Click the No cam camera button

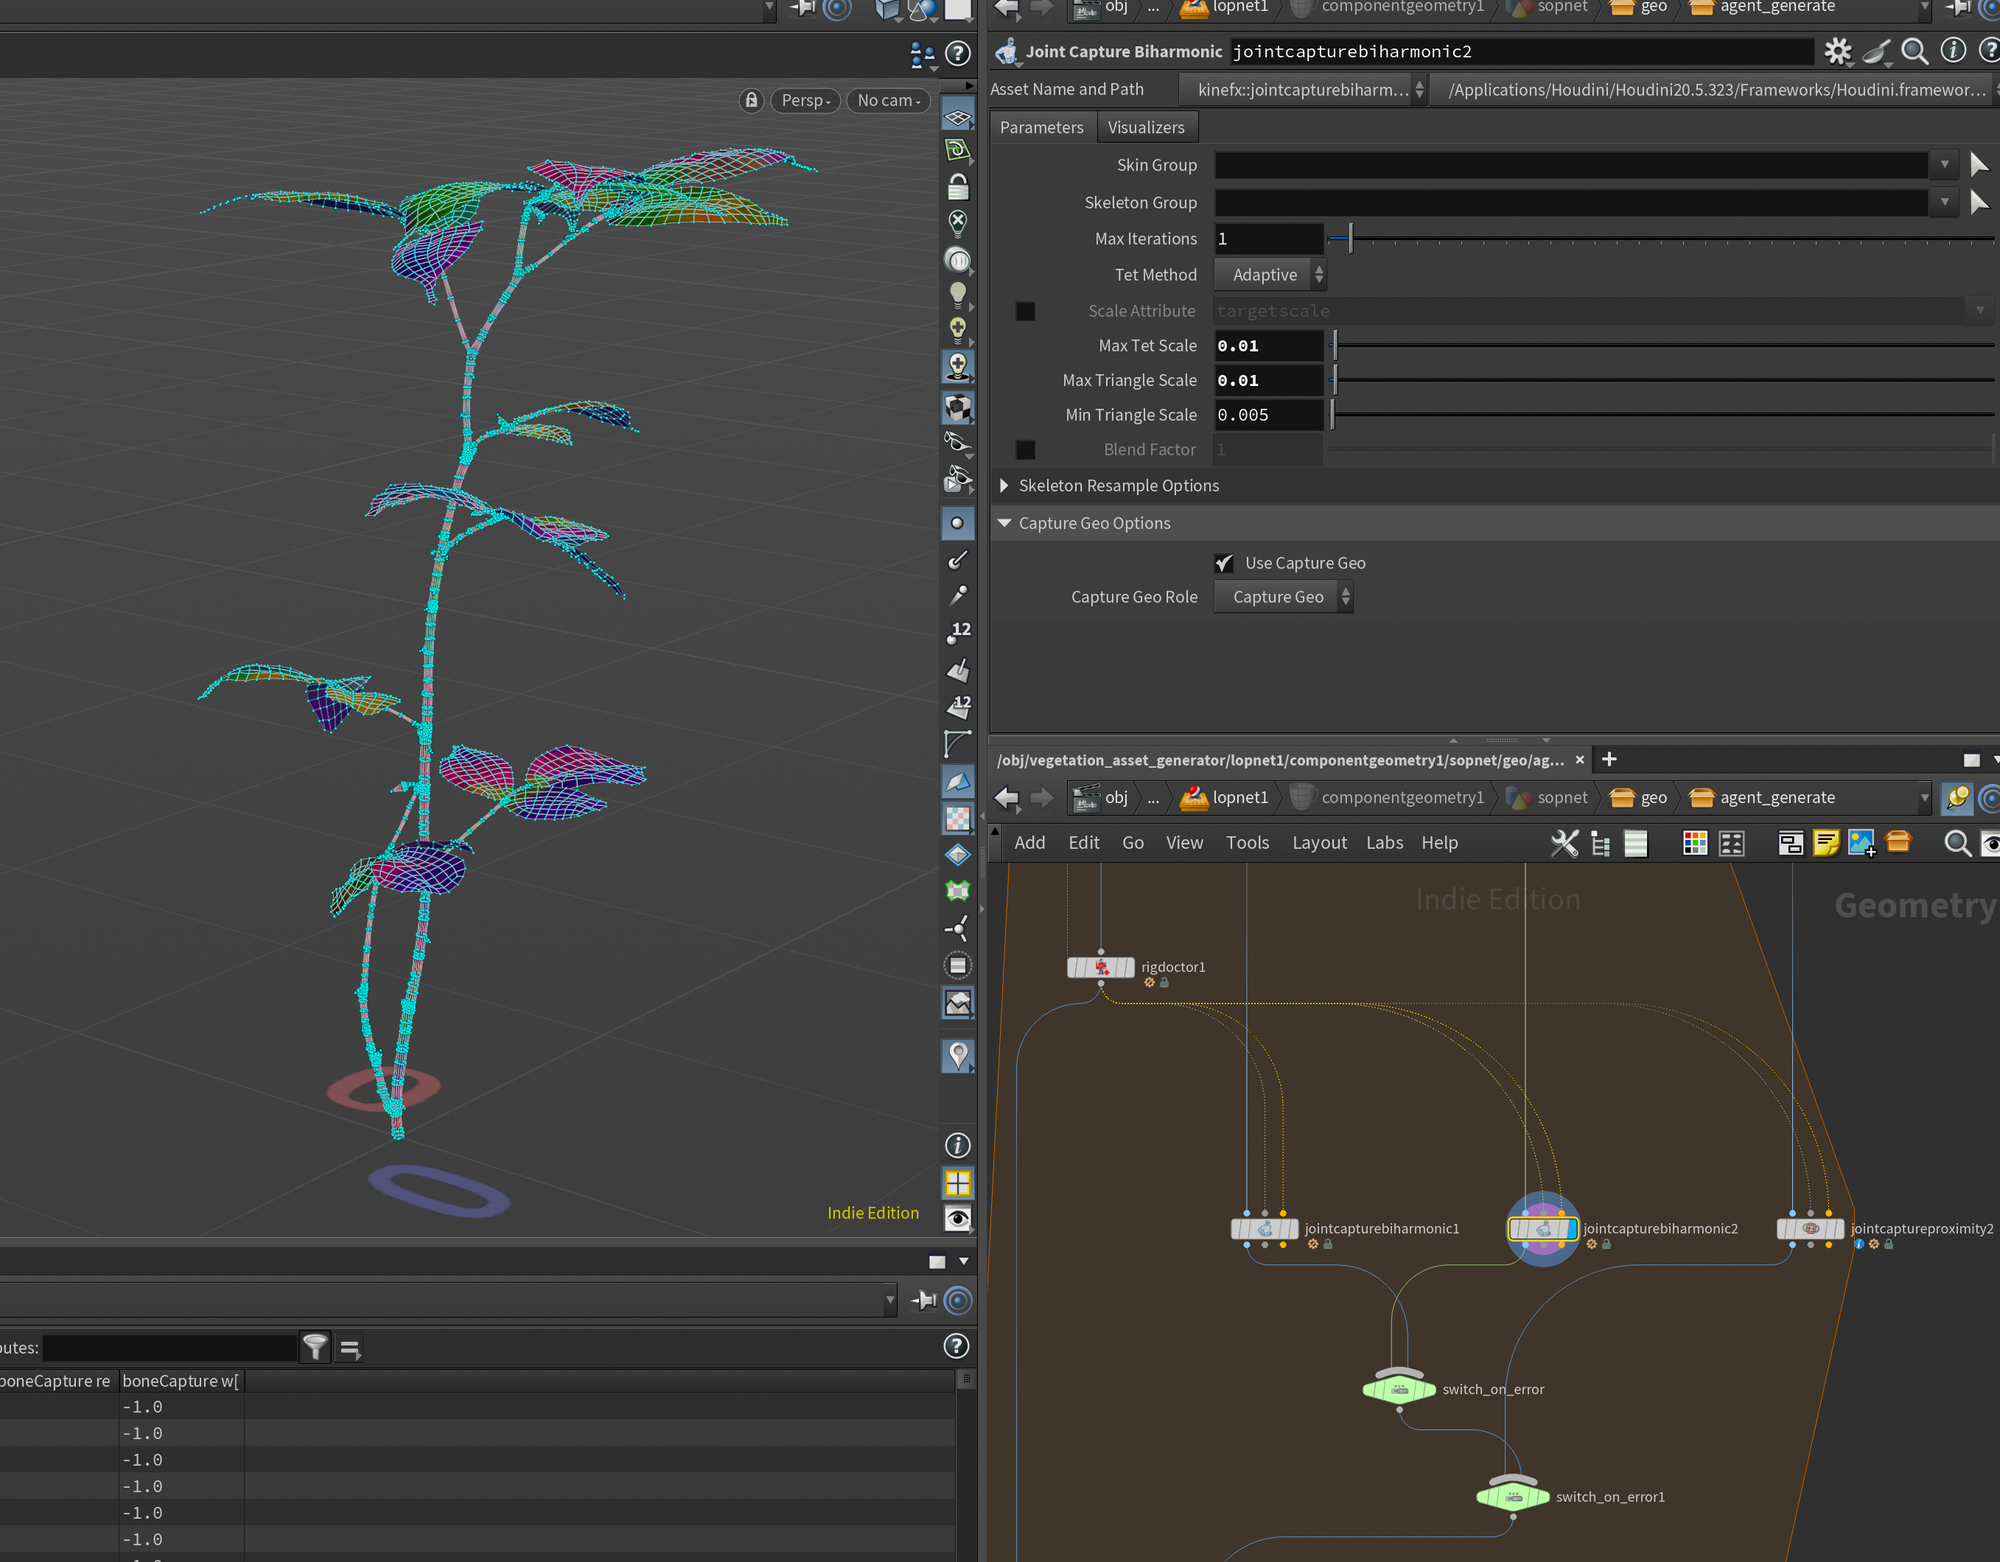pos(888,100)
